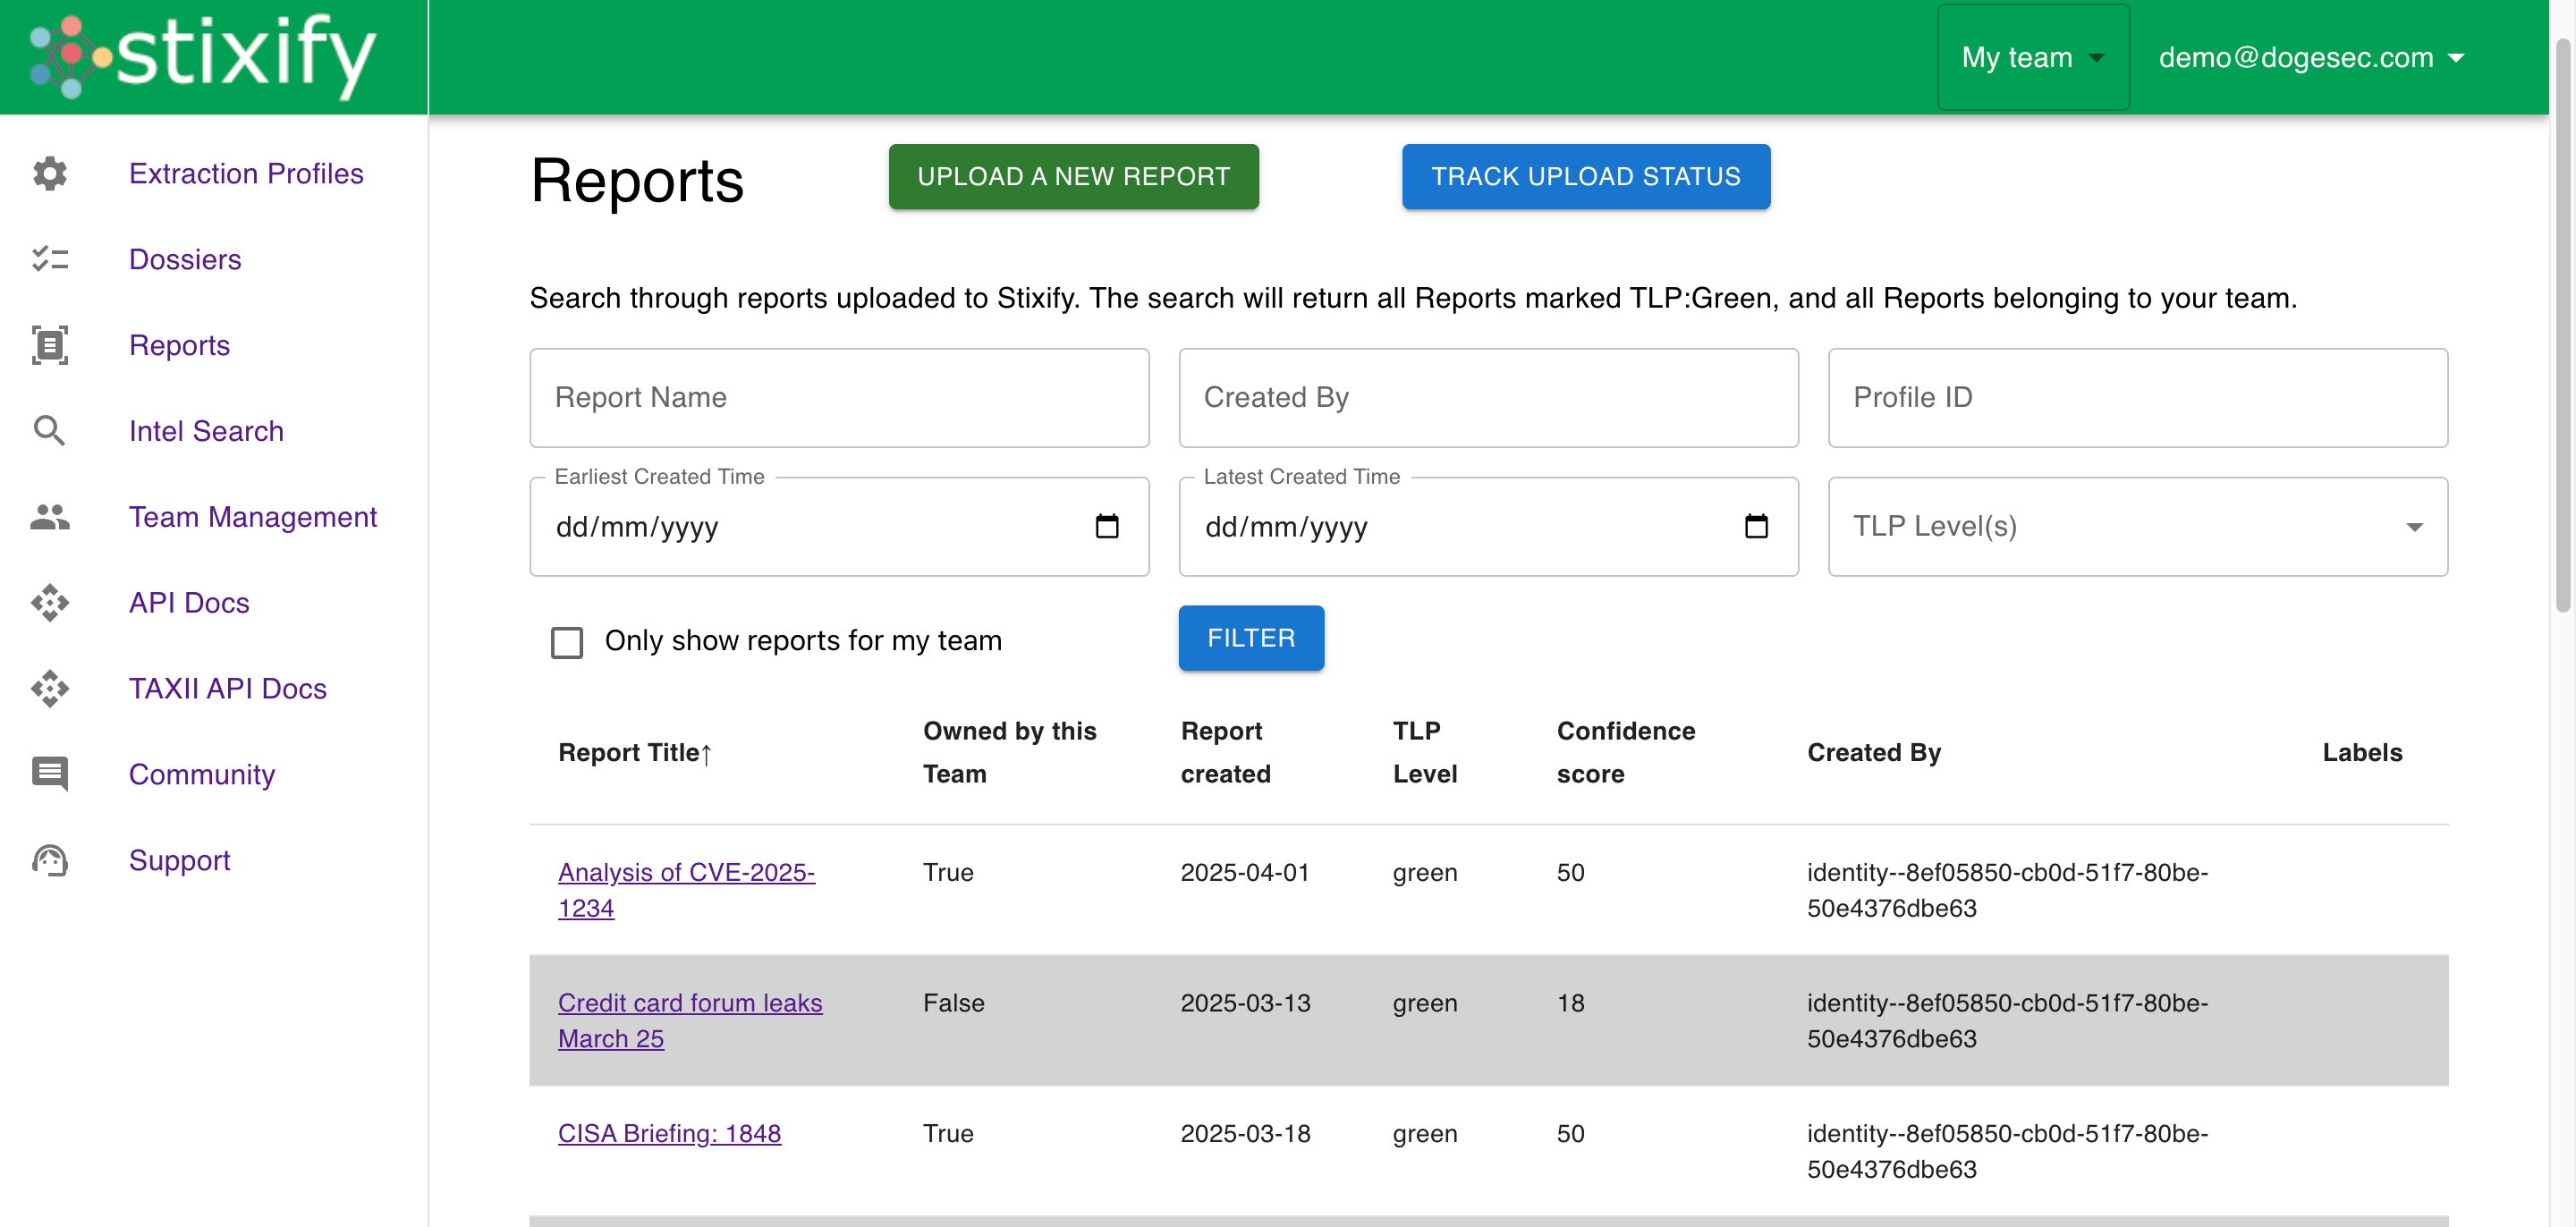The height and width of the screenshot is (1227, 2576).
Task: Focus the Created By filter field
Action: (1488, 397)
